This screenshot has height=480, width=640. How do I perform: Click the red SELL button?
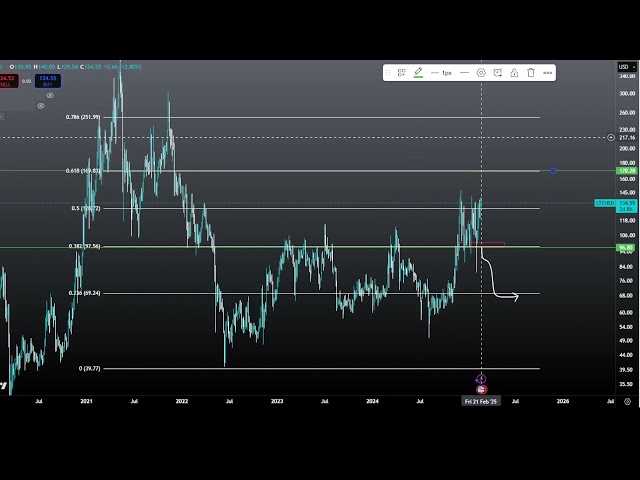(x=7, y=81)
